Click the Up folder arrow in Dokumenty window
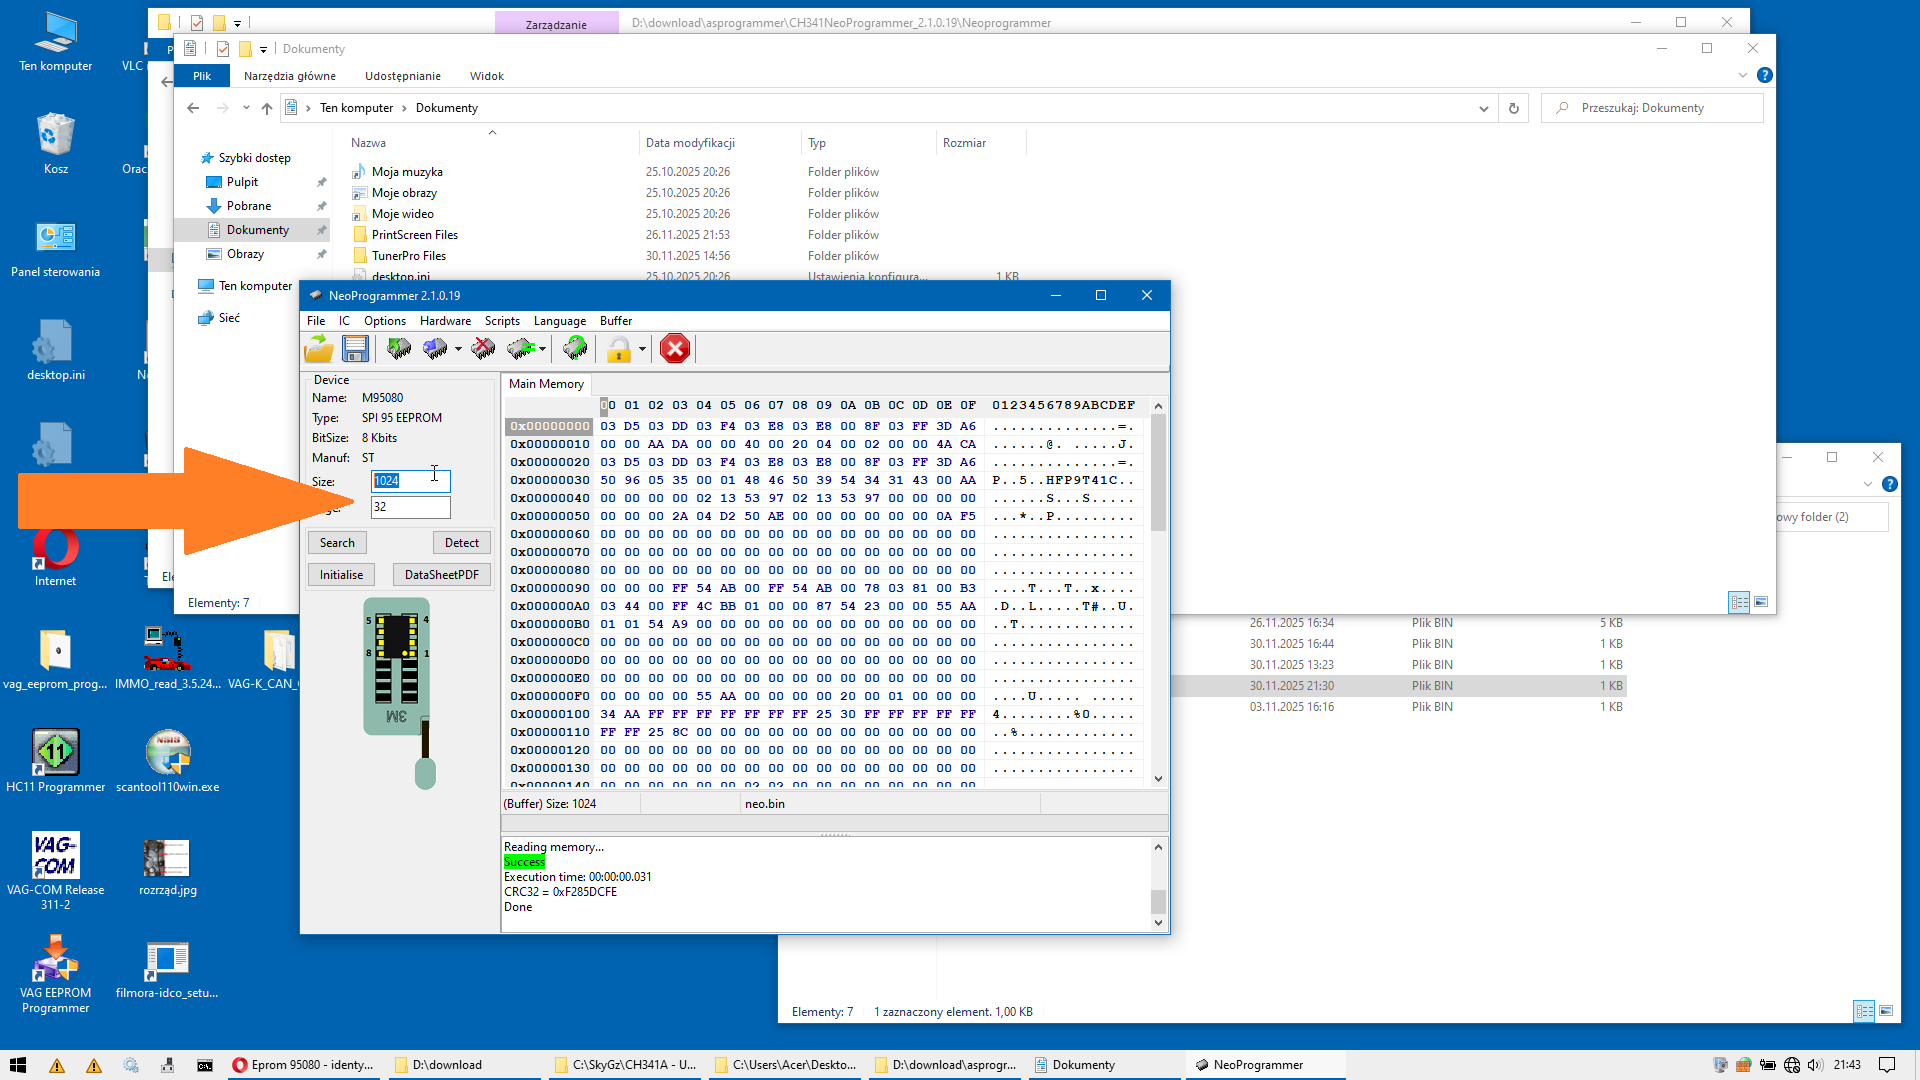This screenshot has width=1920, height=1080. click(x=267, y=108)
